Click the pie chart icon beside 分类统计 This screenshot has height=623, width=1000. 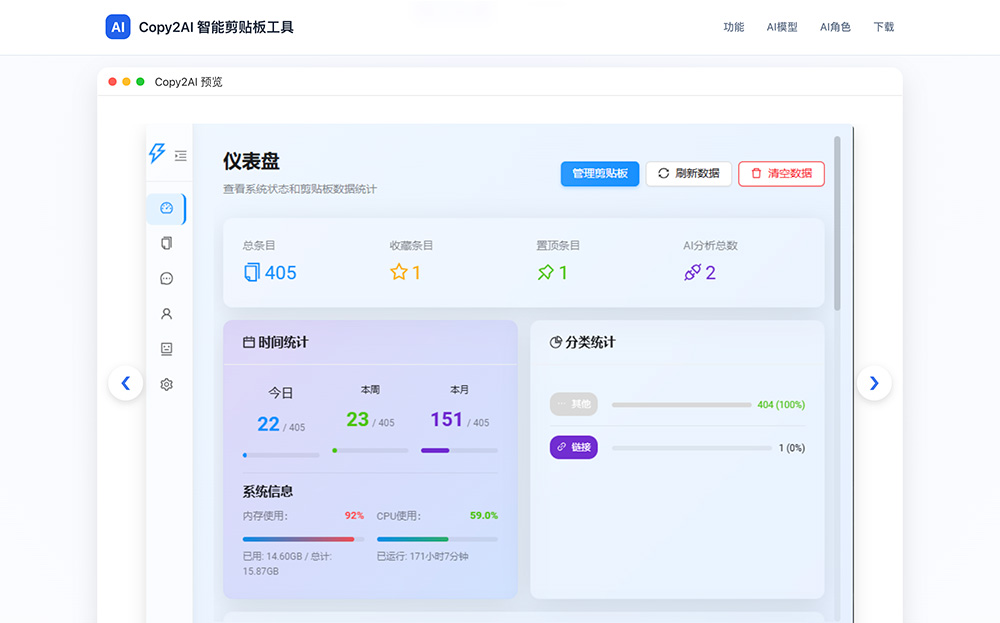pyautogui.click(x=556, y=342)
